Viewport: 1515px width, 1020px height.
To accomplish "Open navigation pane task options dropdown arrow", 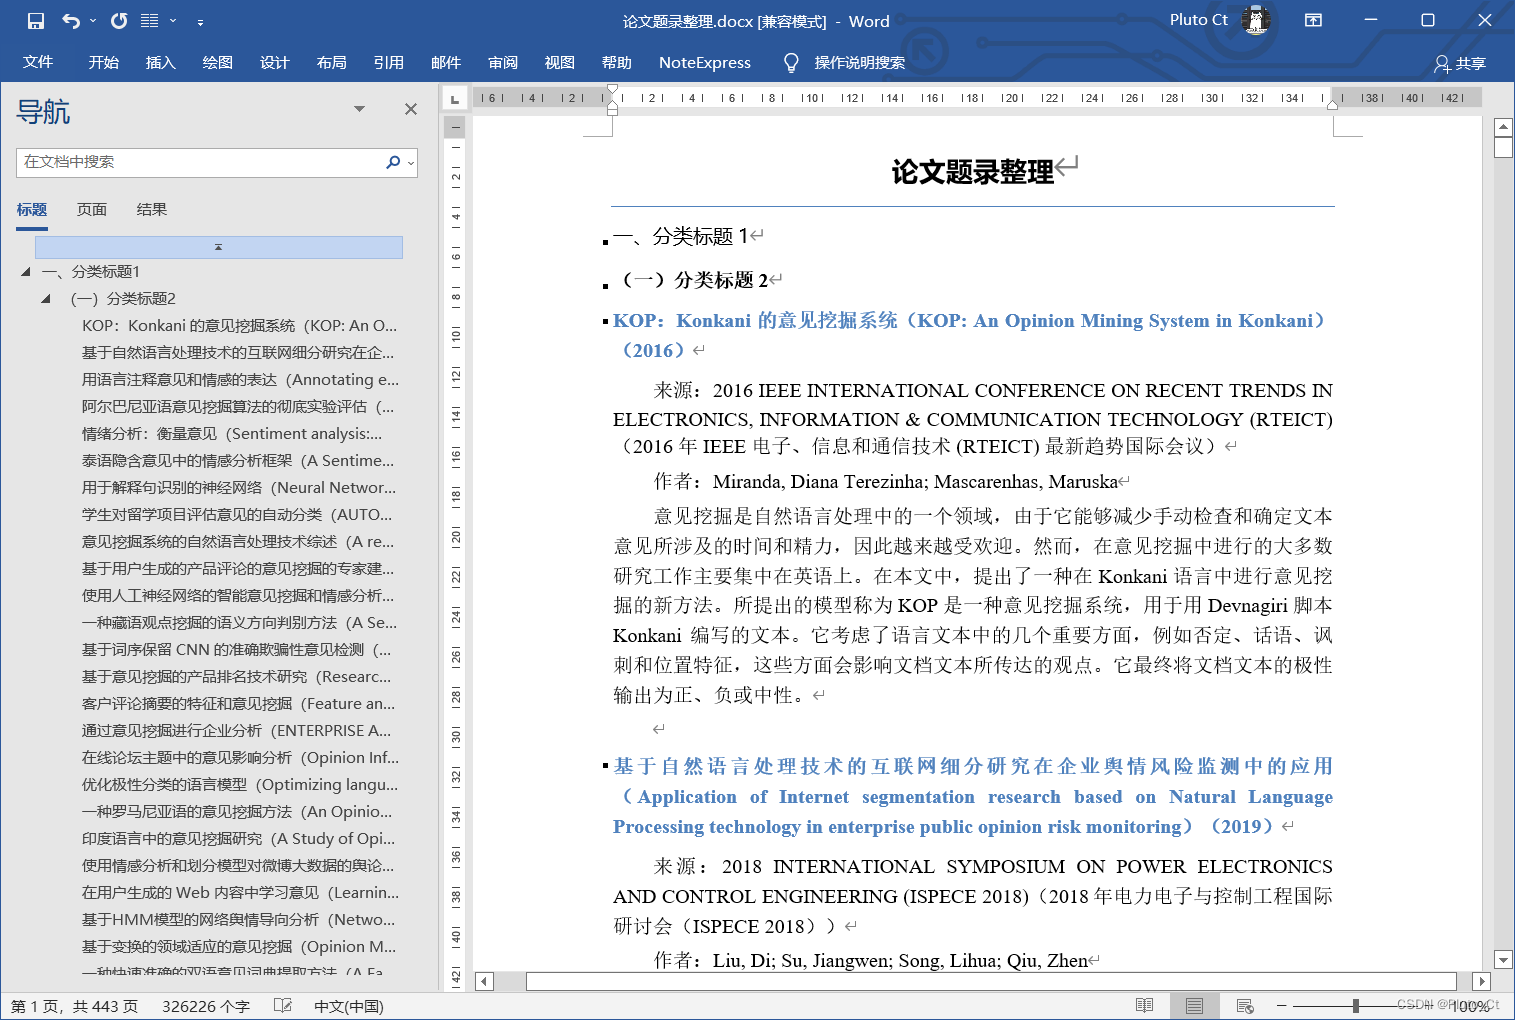I will click(359, 109).
